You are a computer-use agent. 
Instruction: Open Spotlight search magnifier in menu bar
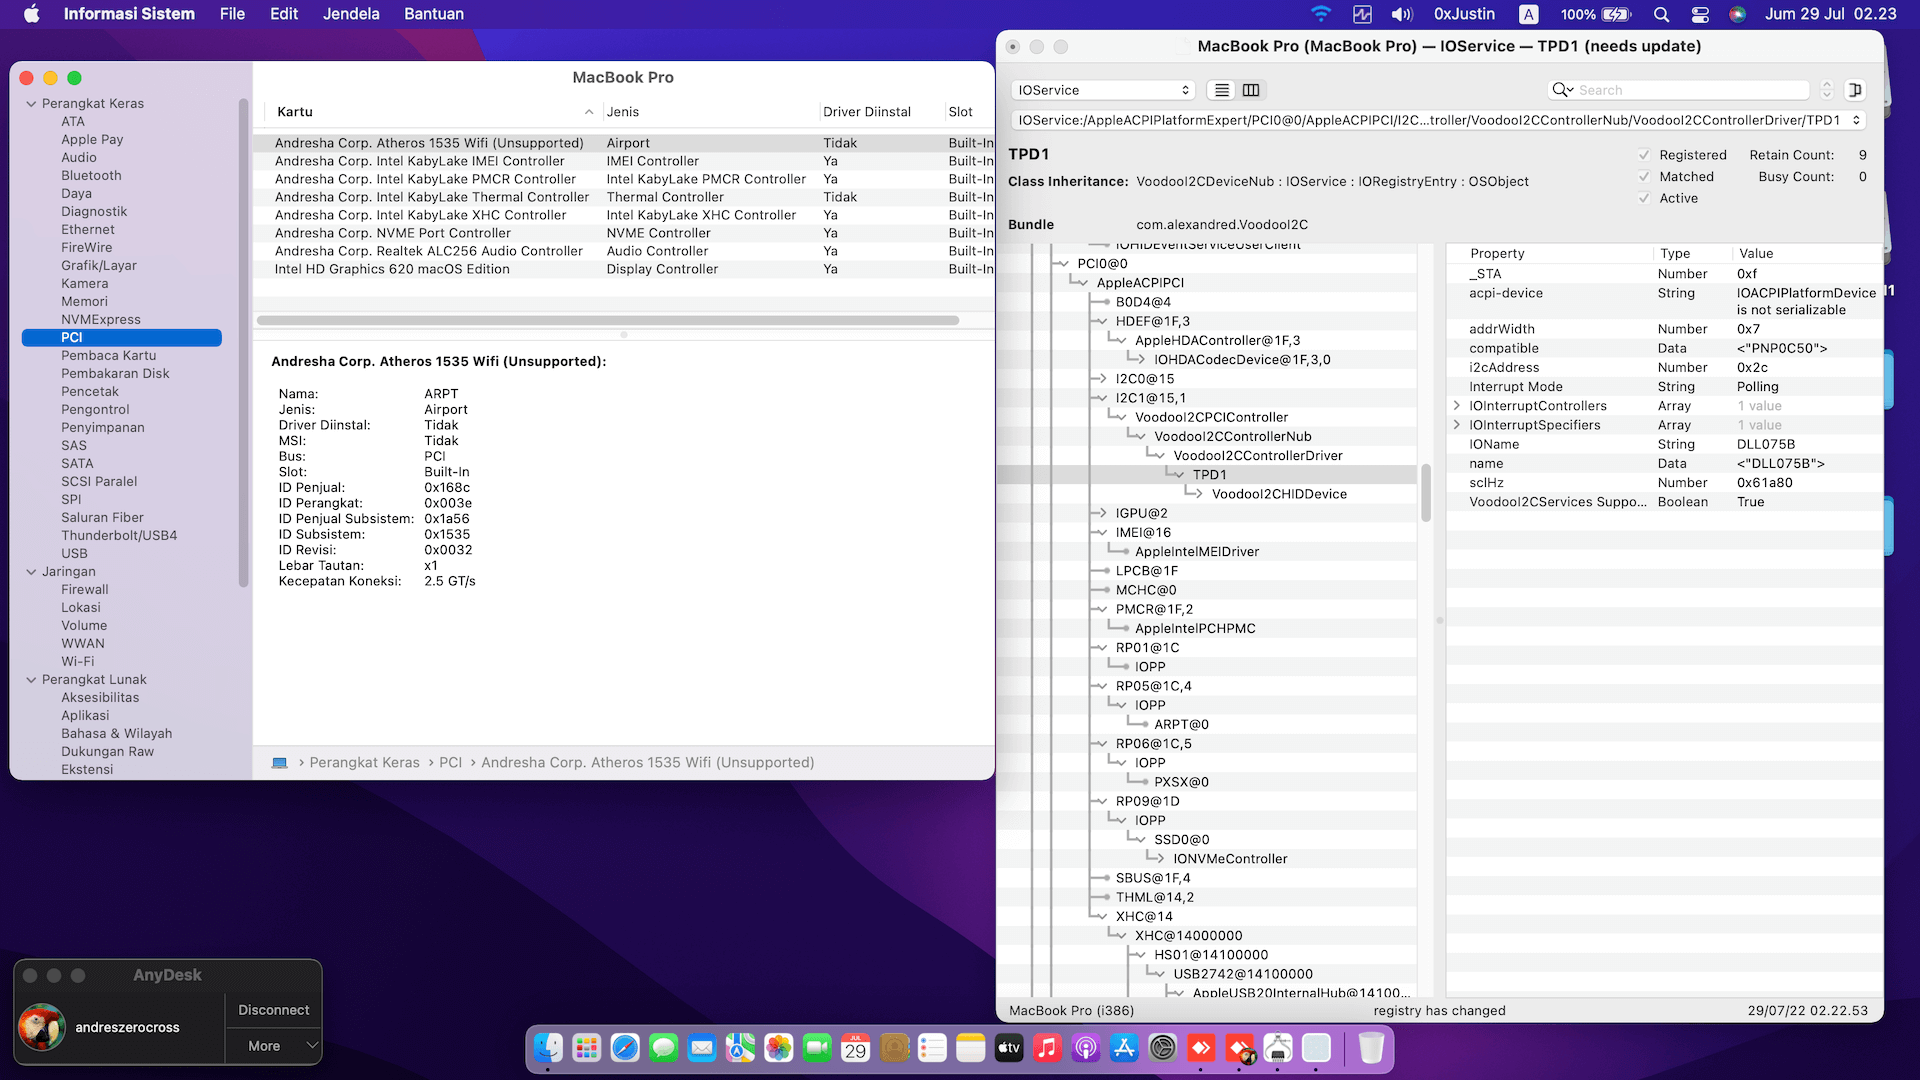pyautogui.click(x=1661, y=14)
